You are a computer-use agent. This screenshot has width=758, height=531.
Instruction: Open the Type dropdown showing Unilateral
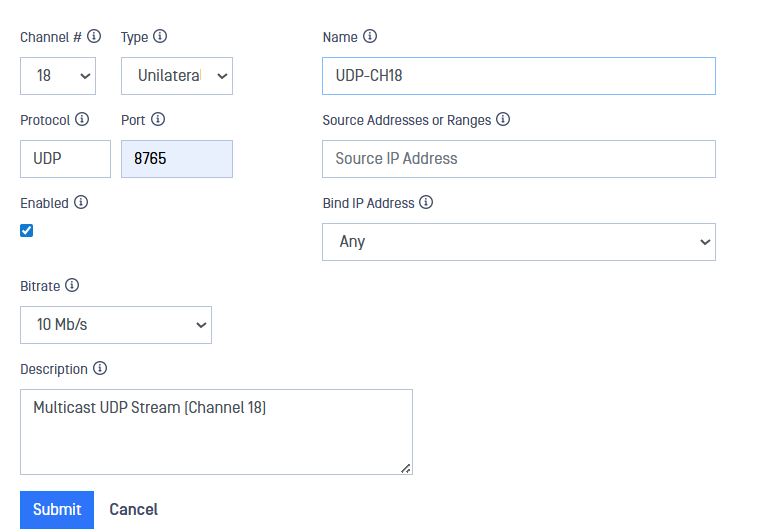(x=177, y=76)
